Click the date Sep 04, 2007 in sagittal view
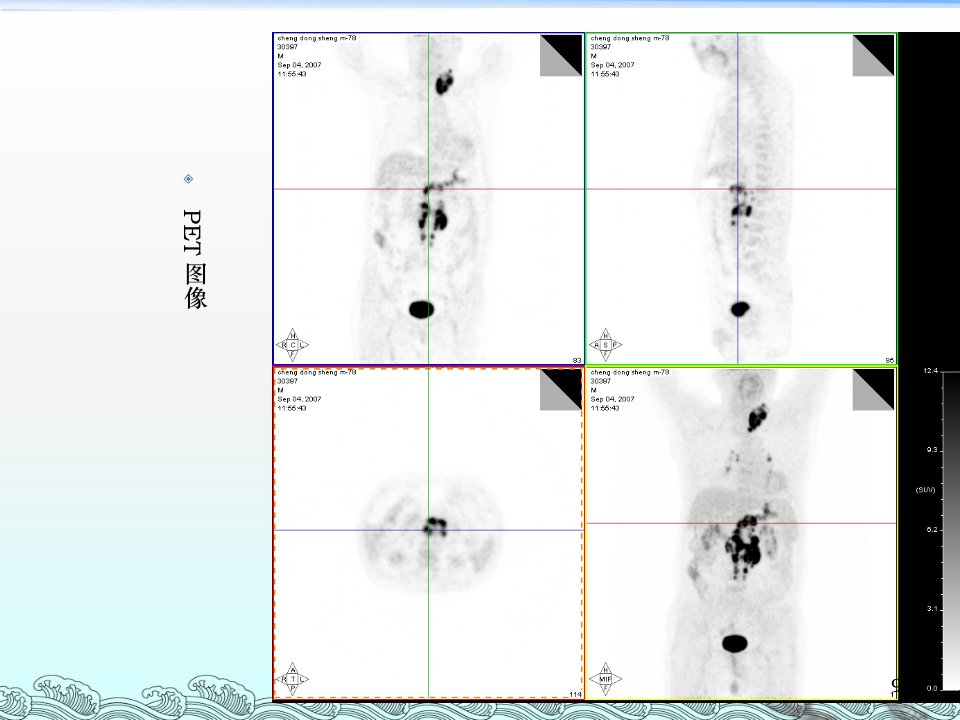The width and height of the screenshot is (960, 720). (x=612, y=65)
